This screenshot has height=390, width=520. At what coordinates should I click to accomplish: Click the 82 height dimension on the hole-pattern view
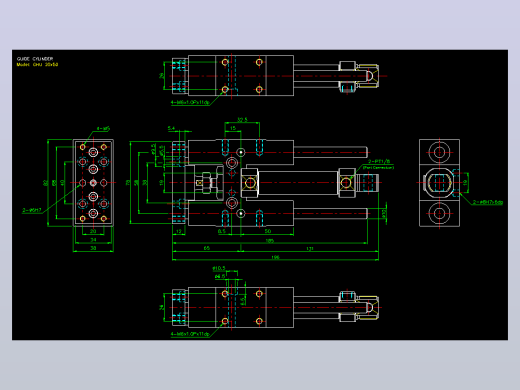pos(45,183)
